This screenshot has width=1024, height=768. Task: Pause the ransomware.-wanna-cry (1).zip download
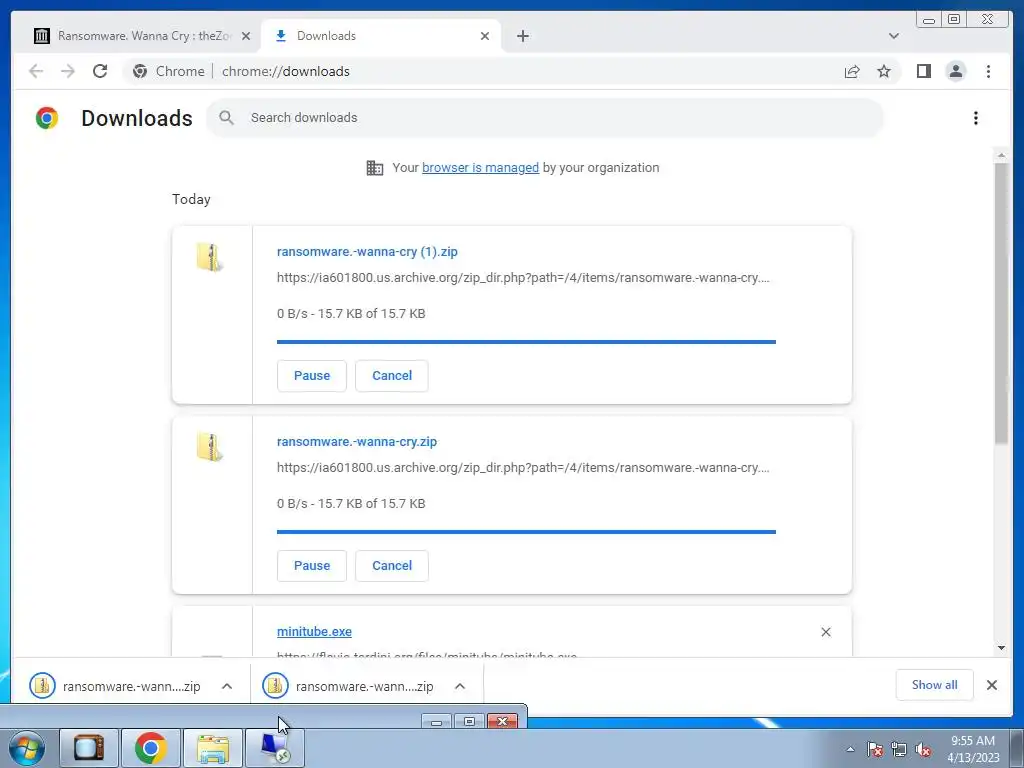click(x=312, y=376)
